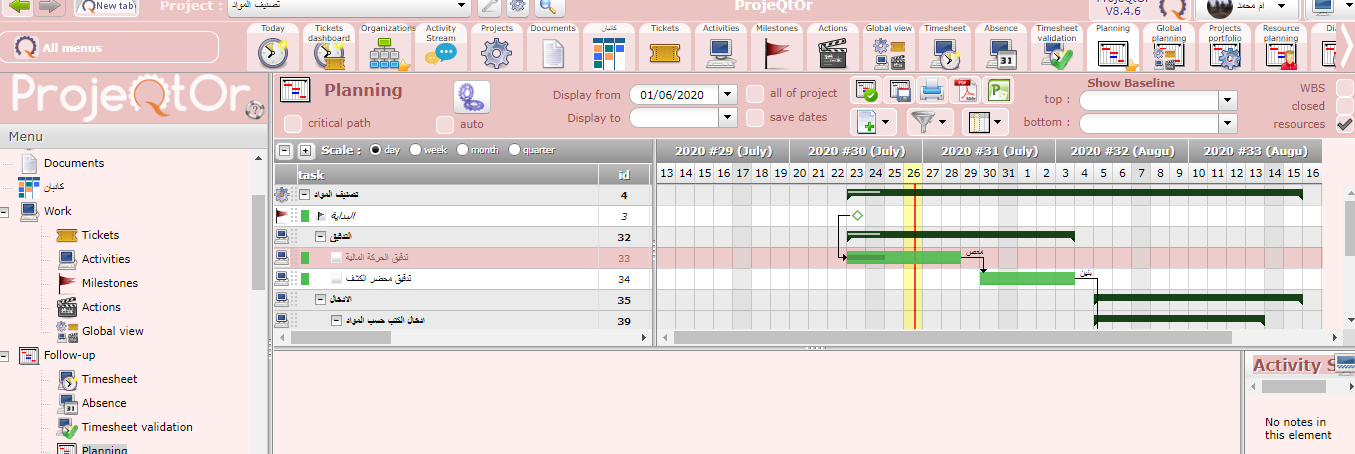
Task: Open the Absence calendar shortcut
Action: 1001,46
